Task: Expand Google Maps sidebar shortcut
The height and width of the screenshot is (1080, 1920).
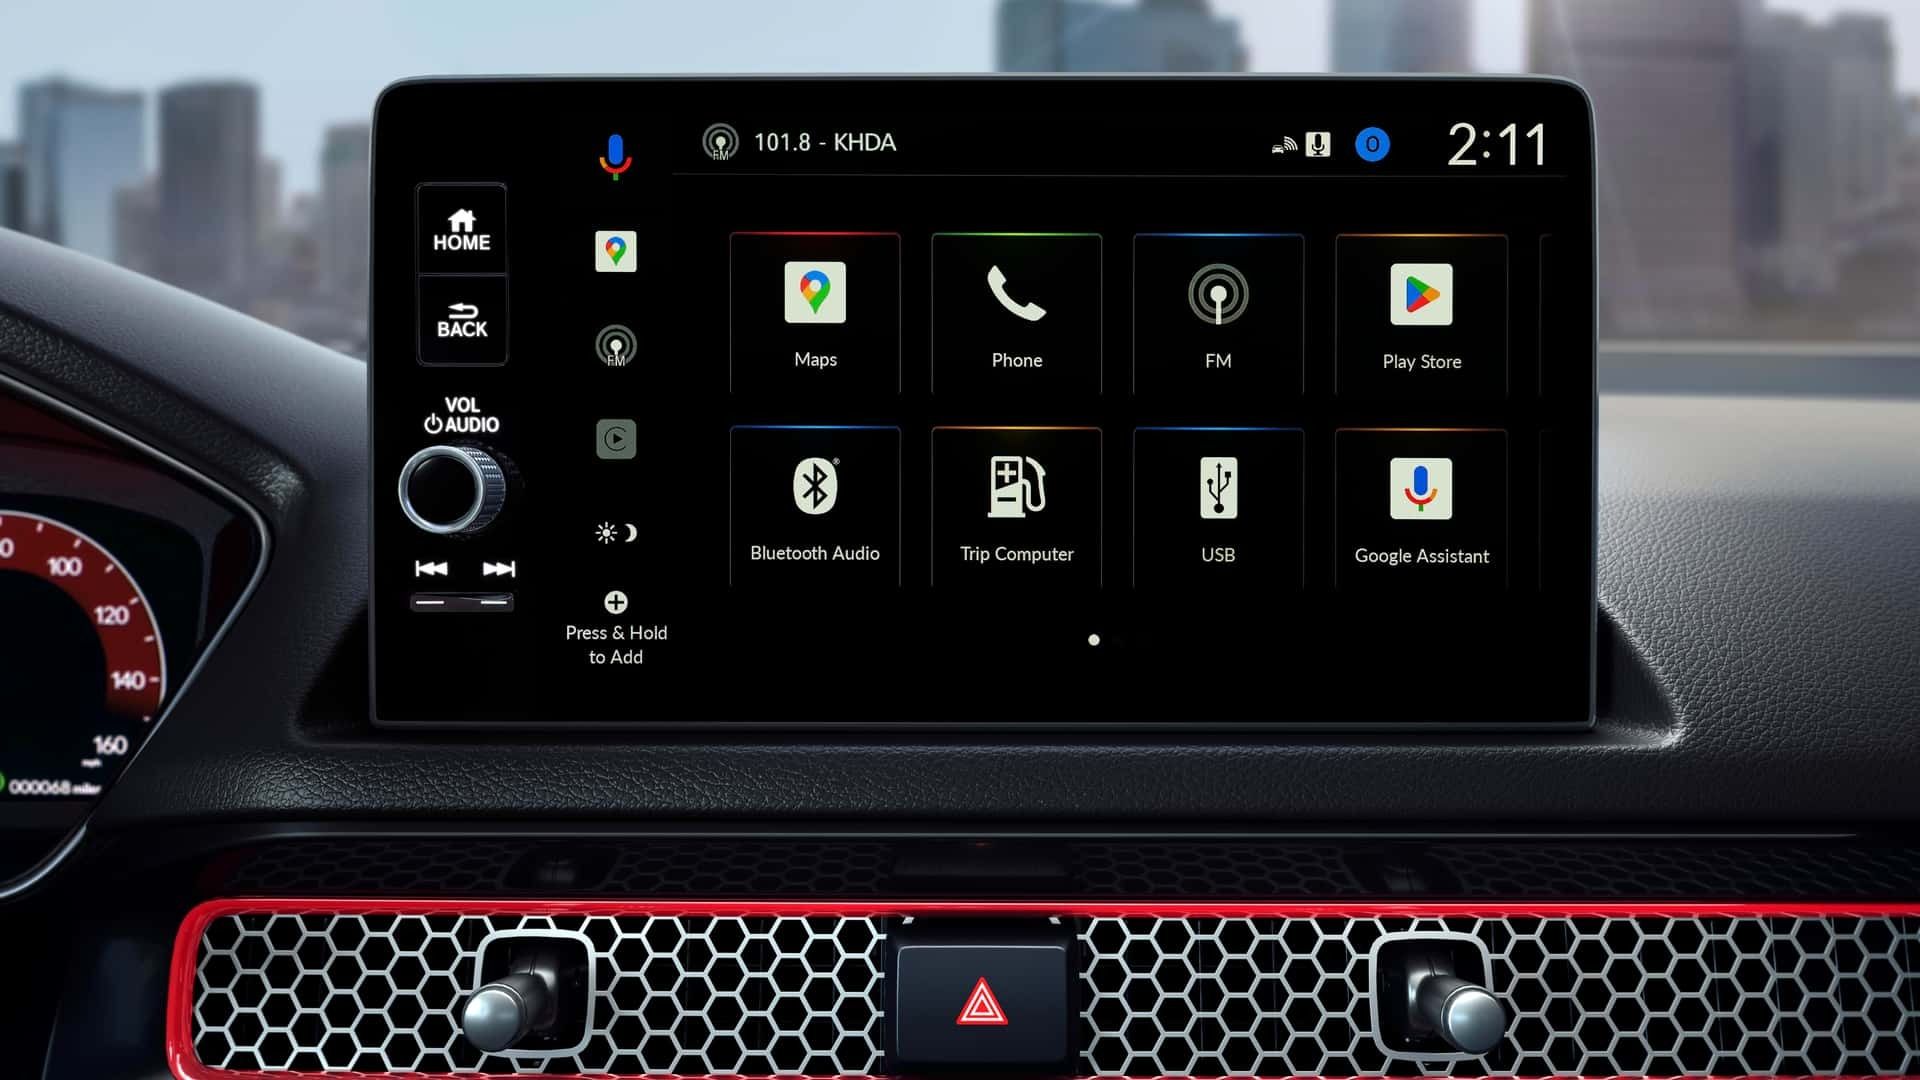Action: click(615, 251)
